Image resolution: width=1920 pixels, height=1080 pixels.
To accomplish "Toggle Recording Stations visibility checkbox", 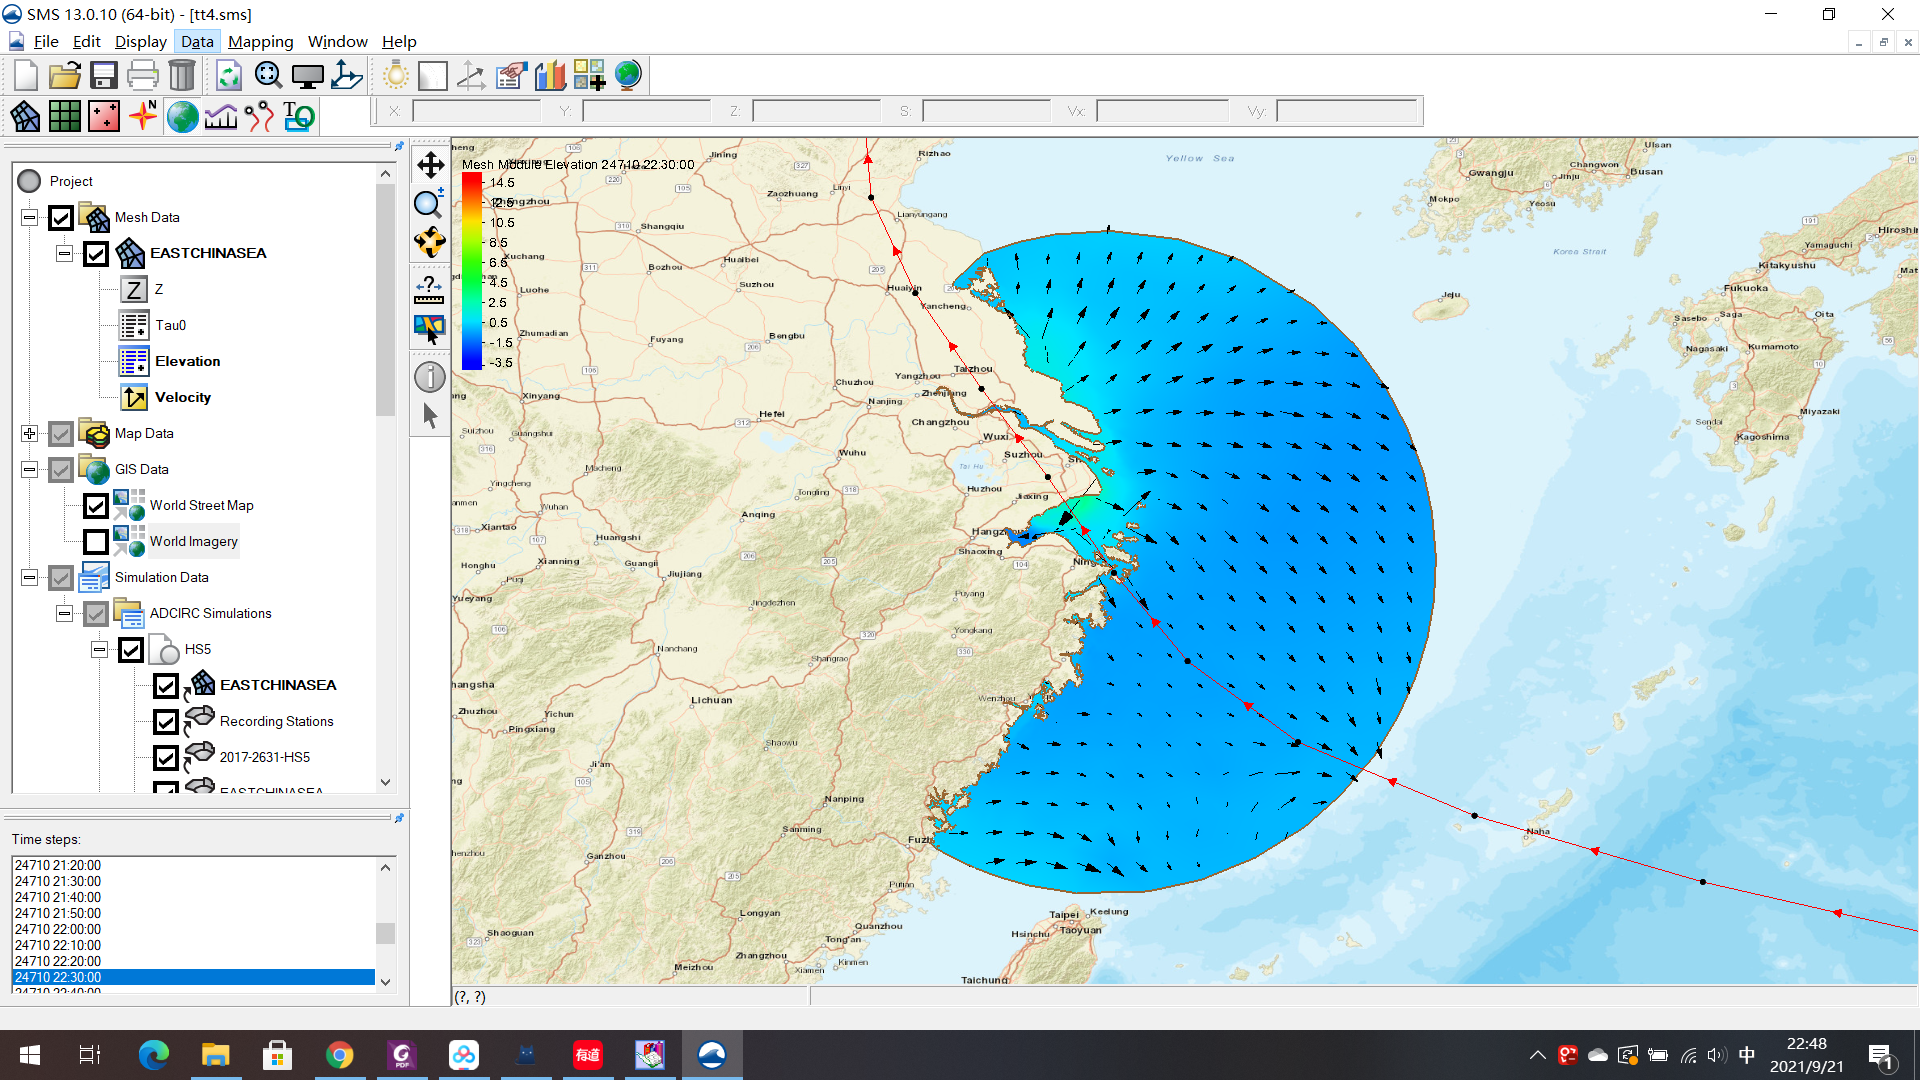I will pos(166,722).
